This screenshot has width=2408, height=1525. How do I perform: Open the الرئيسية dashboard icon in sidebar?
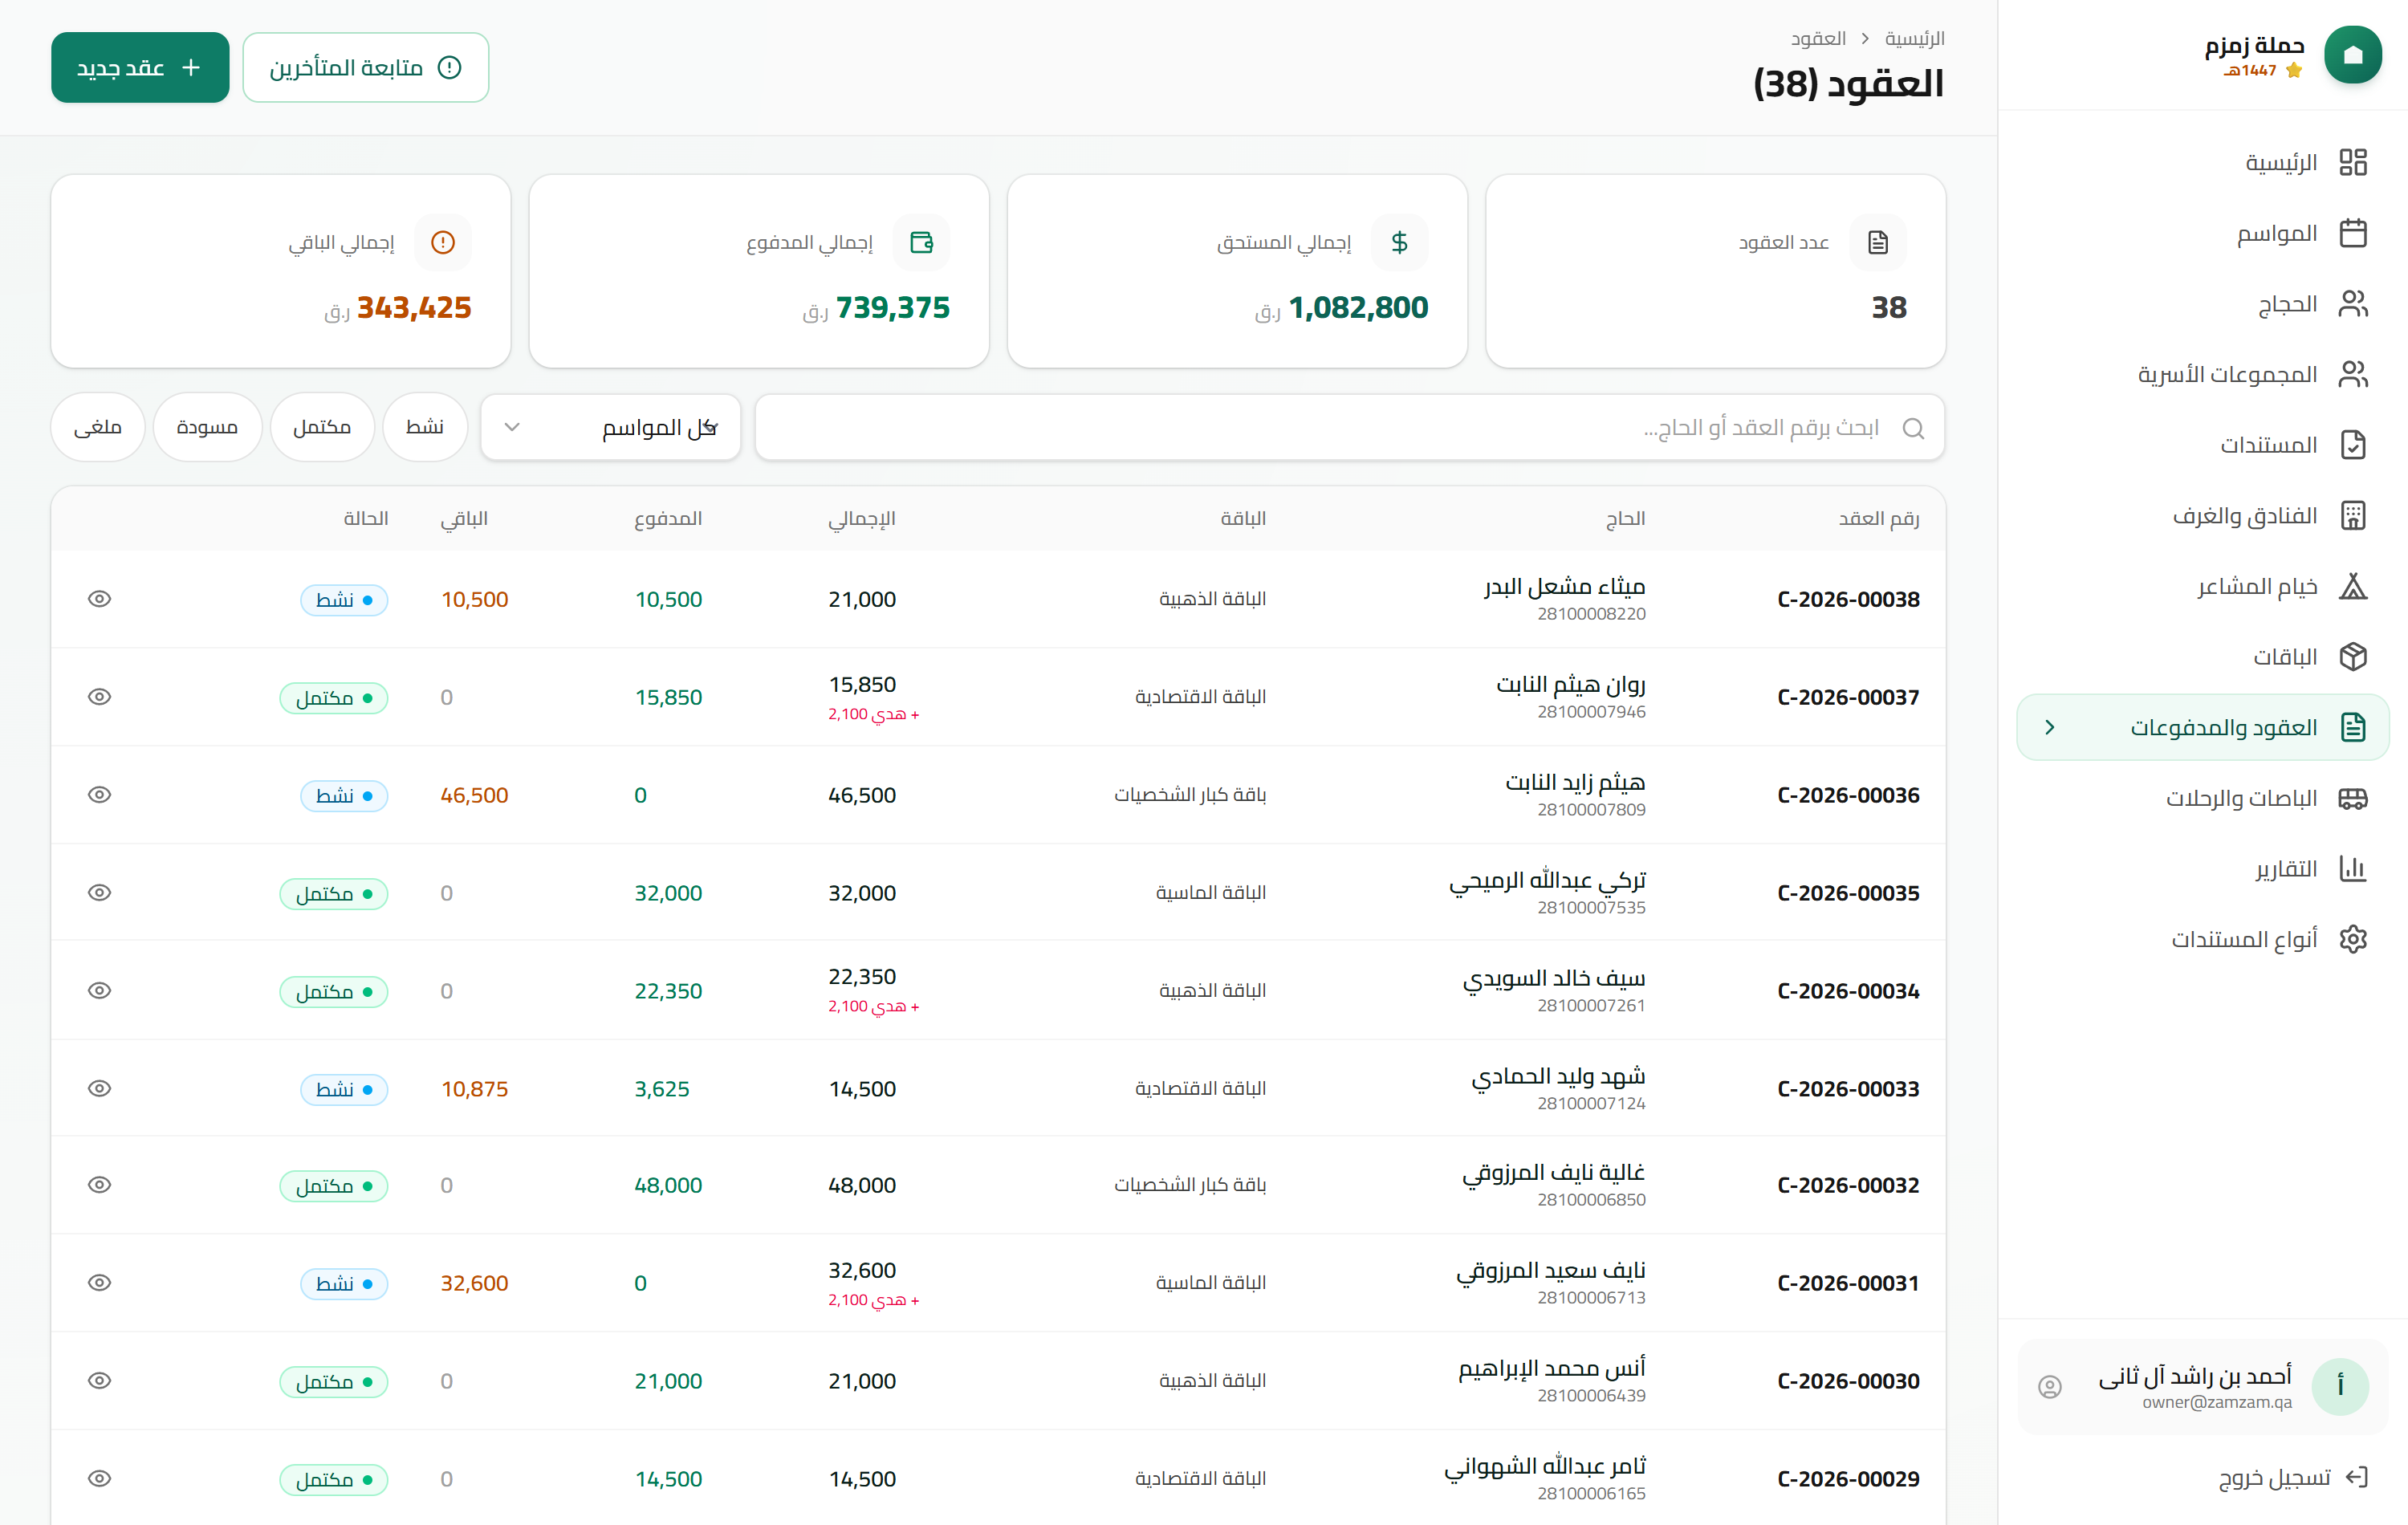tap(2353, 162)
